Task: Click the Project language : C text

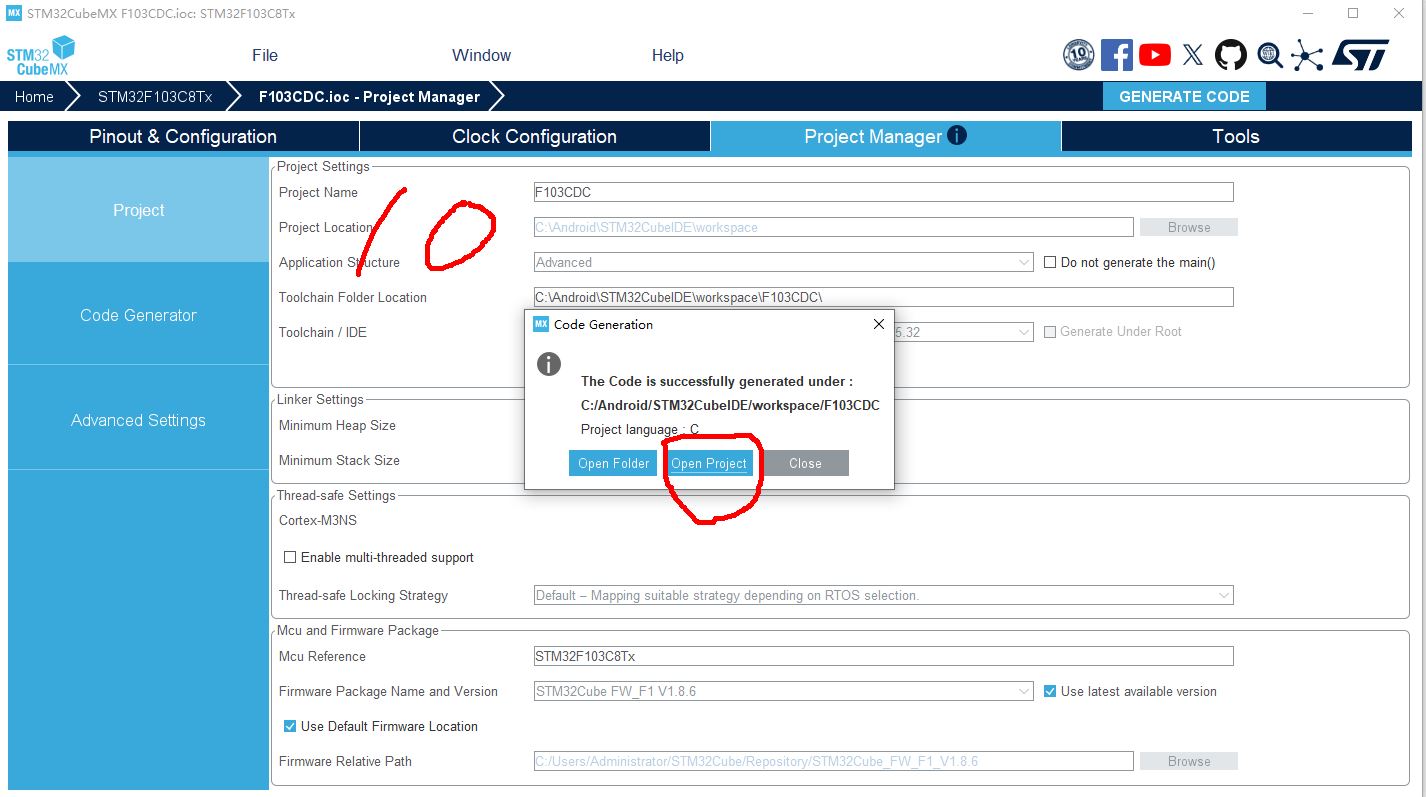Action: (640, 429)
